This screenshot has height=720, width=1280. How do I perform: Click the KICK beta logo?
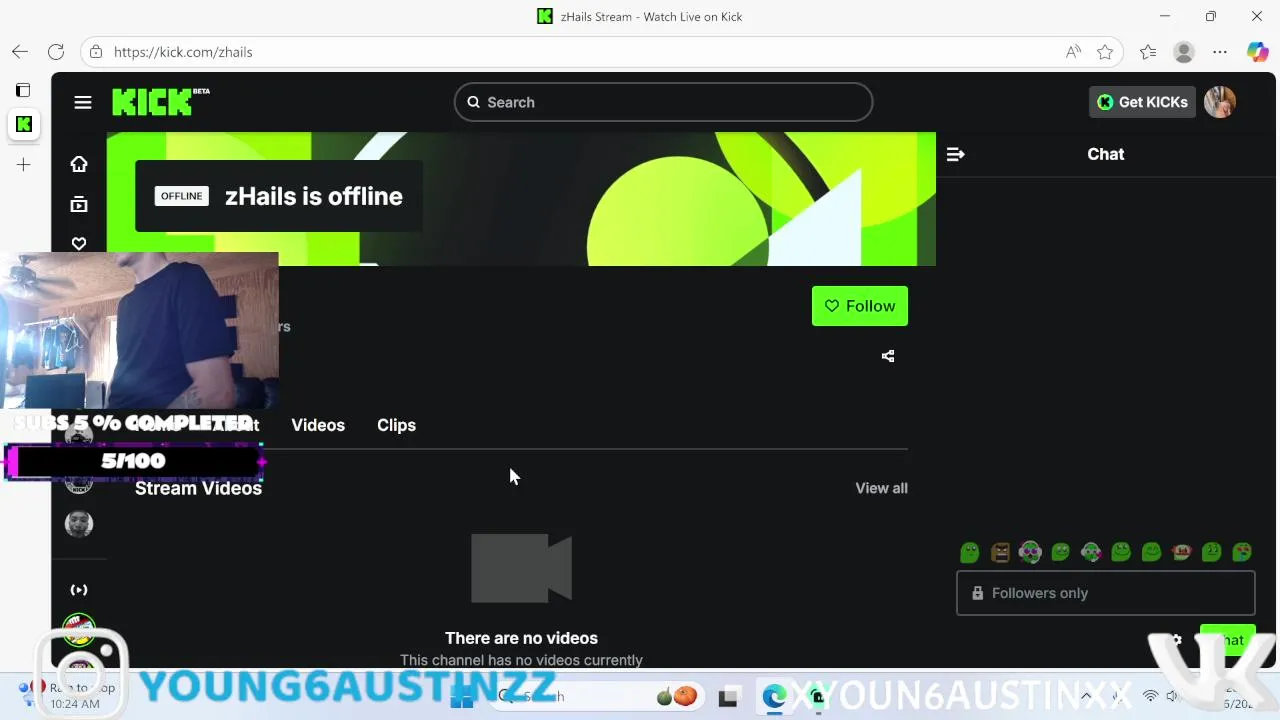[x=160, y=102]
